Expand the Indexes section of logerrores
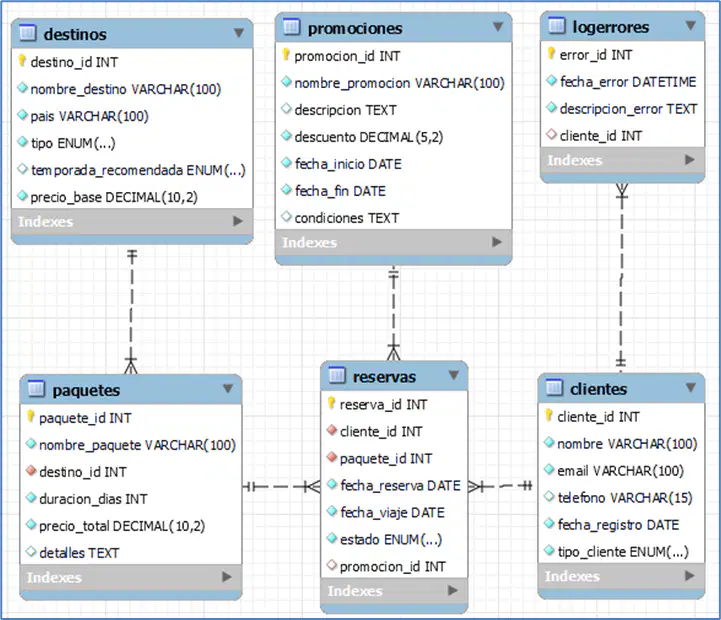Screen dimensions: 721x620 pos(689,160)
